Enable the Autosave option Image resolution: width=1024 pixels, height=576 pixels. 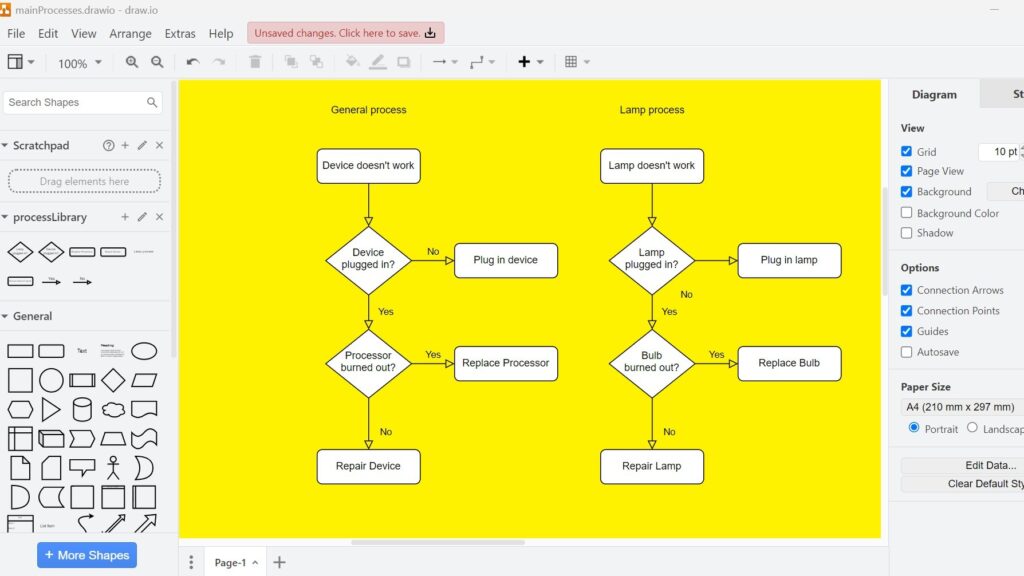pos(908,352)
